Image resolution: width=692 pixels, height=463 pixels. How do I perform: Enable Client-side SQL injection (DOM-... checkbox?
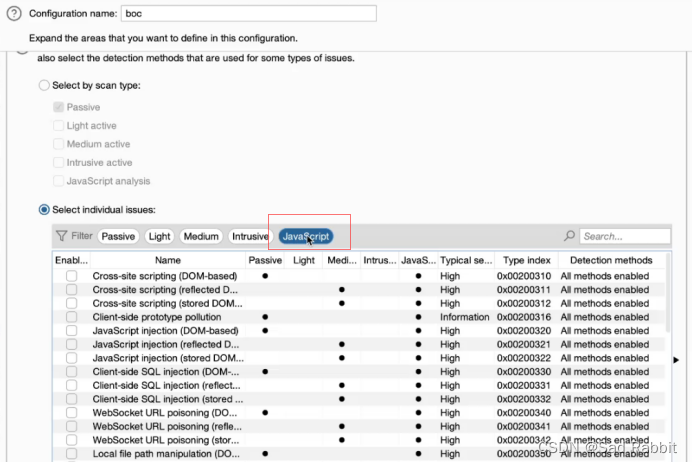point(71,372)
